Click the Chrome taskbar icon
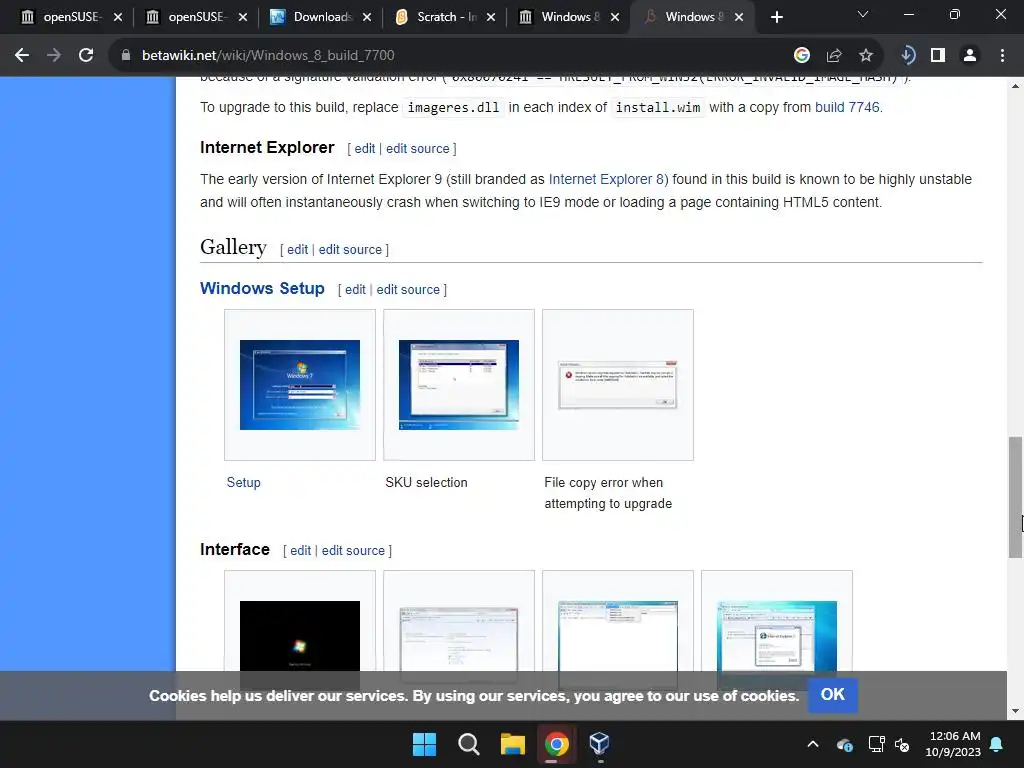Image resolution: width=1024 pixels, height=768 pixels. point(556,744)
